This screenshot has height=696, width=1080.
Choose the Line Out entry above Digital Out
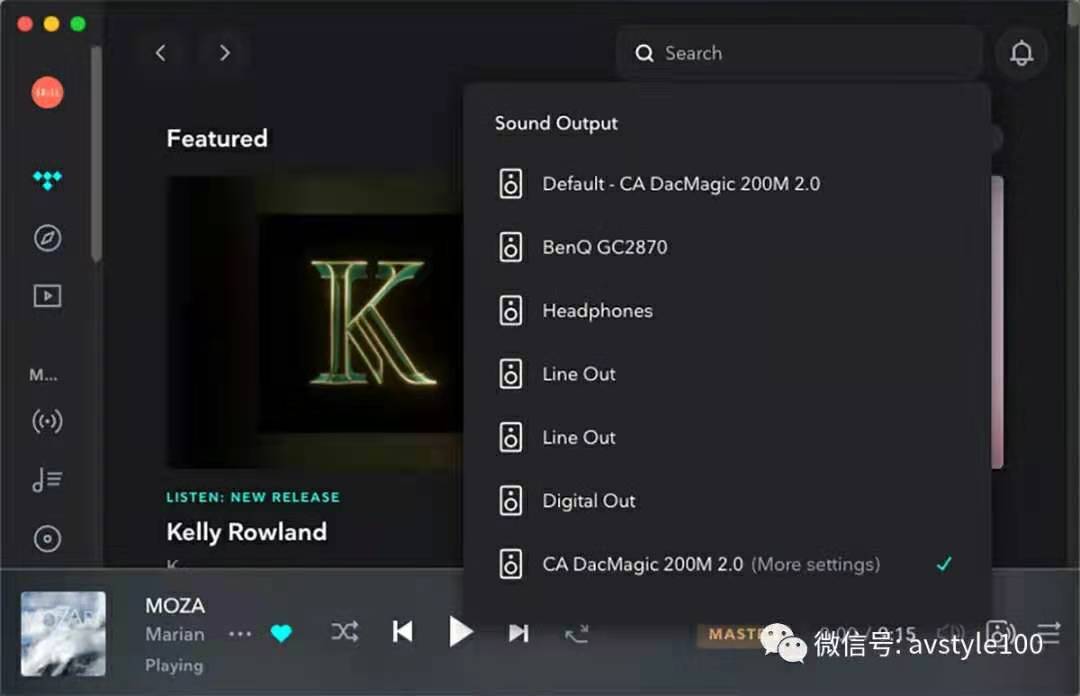coord(727,438)
